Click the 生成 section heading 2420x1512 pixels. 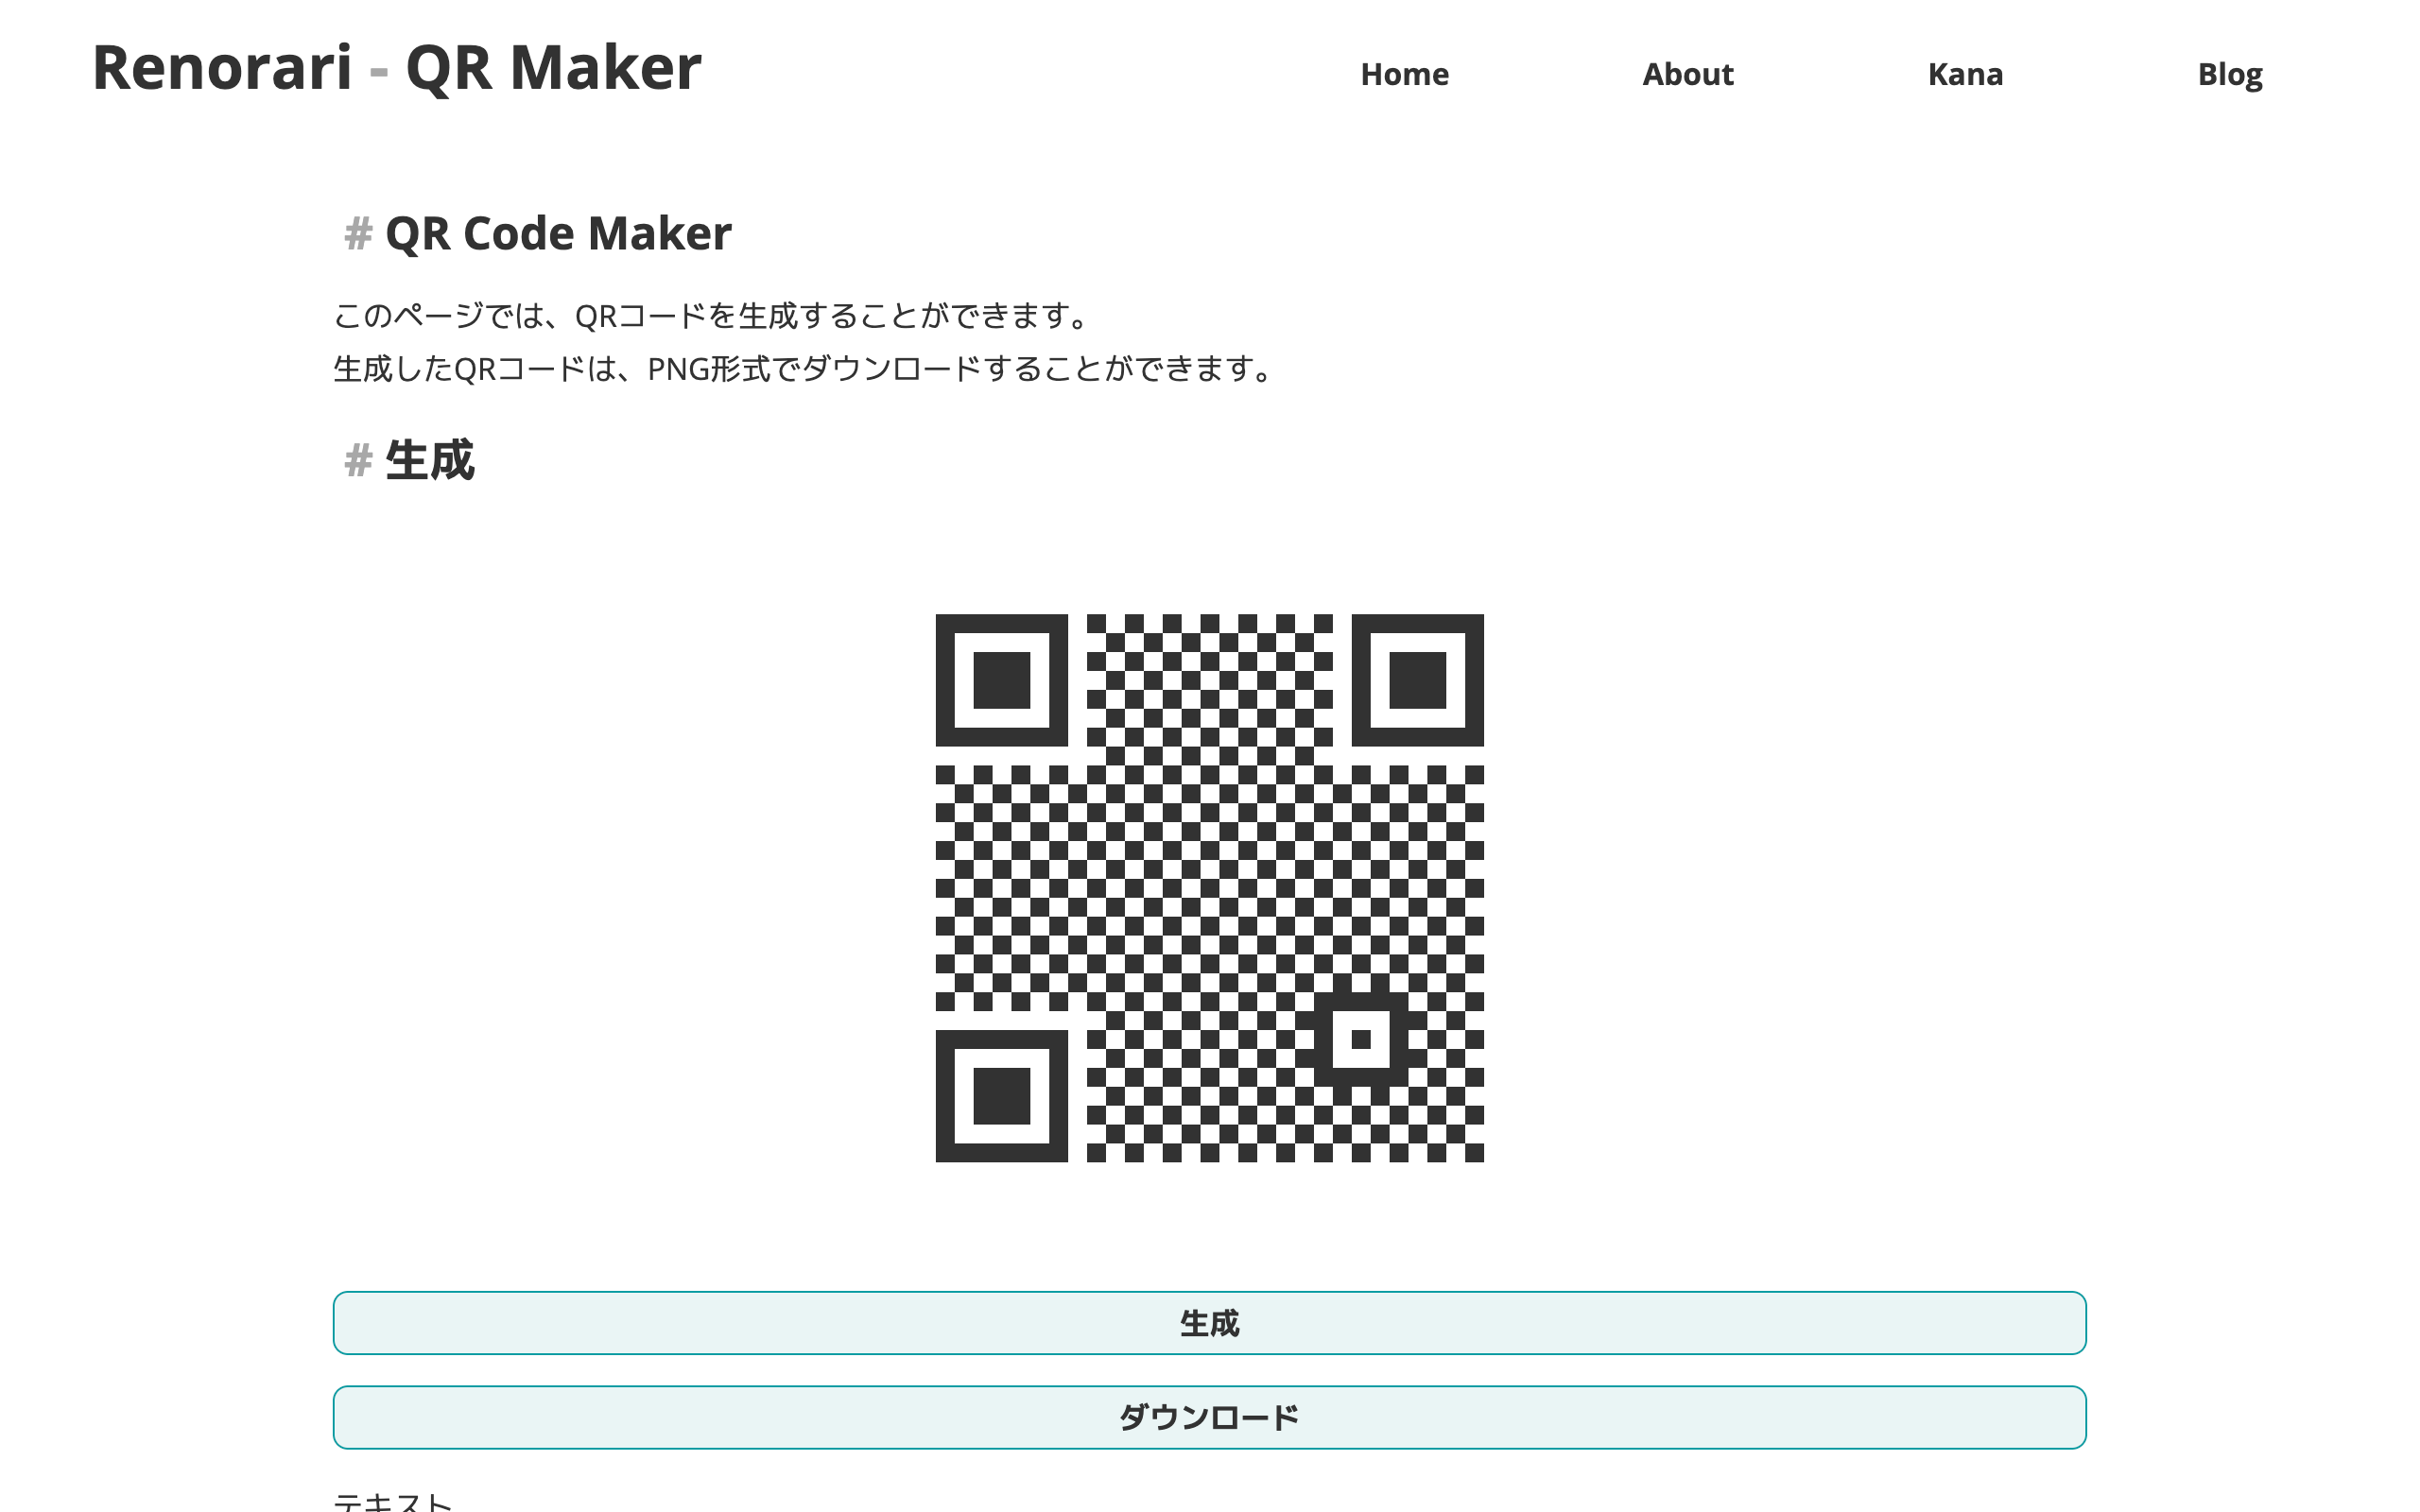click(x=430, y=461)
